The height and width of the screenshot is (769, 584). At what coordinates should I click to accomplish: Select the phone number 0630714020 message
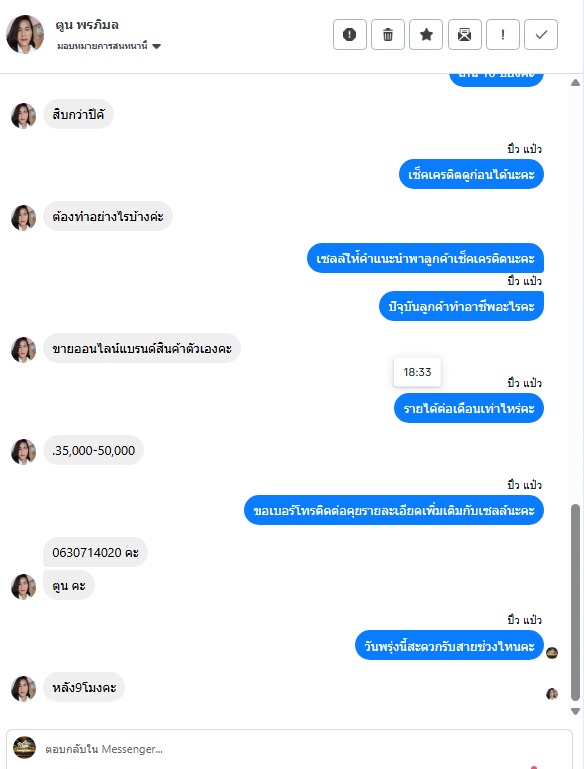pyautogui.click(x=96, y=552)
